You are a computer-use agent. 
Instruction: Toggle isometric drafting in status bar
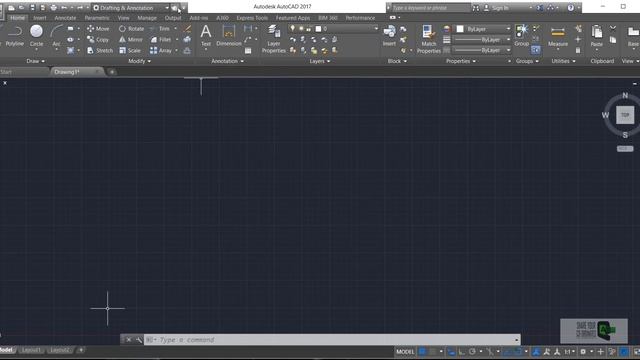click(x=490, y=351)
